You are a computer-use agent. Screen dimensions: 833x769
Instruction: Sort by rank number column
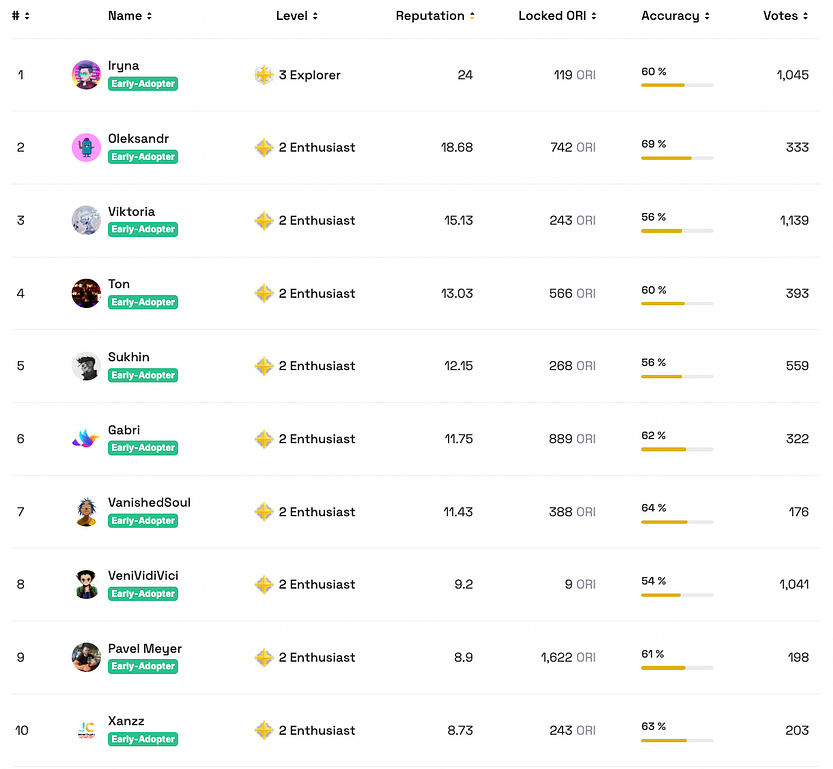coord(21,16)
